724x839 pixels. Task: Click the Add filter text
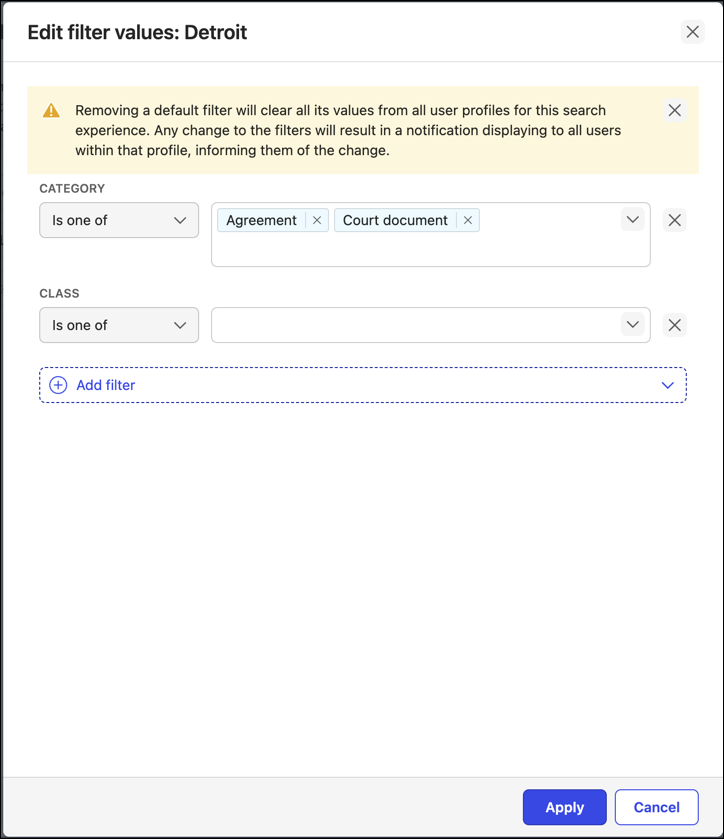(106, 385)
